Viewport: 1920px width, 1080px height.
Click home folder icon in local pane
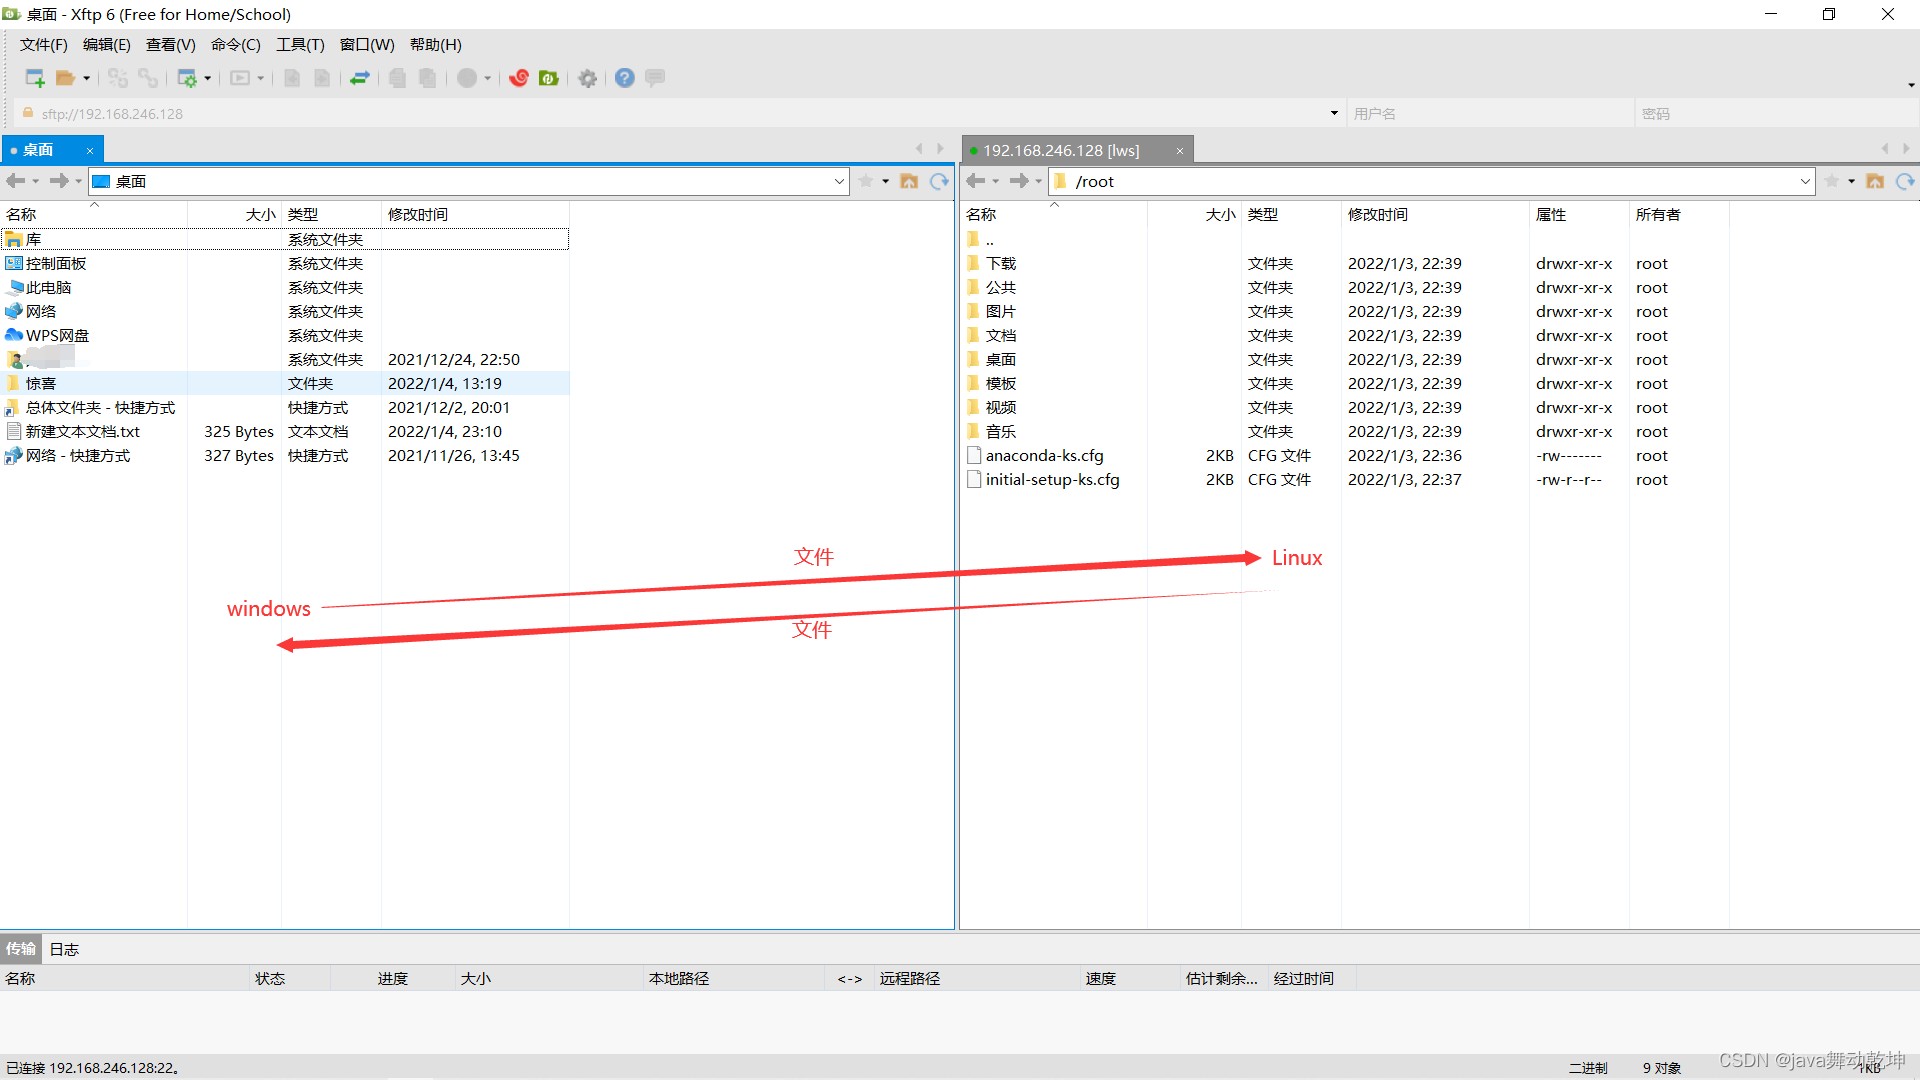[x=909, y=181]
